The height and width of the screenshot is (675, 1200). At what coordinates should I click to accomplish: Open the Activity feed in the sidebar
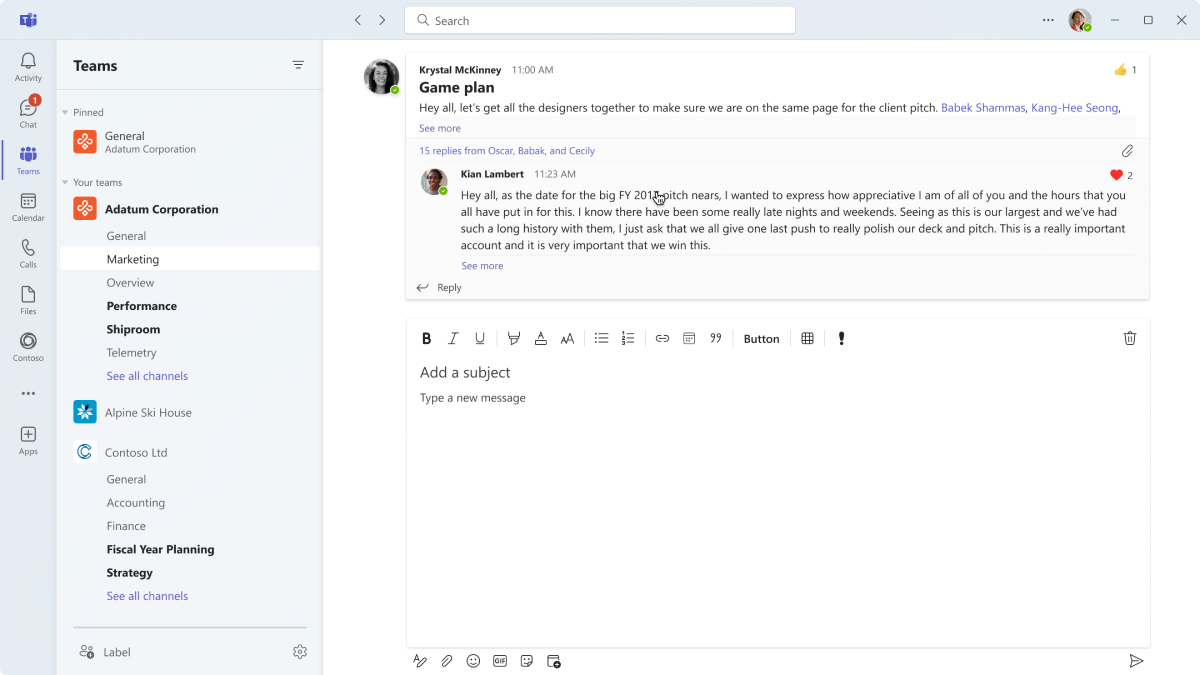(x=28, y=67)
